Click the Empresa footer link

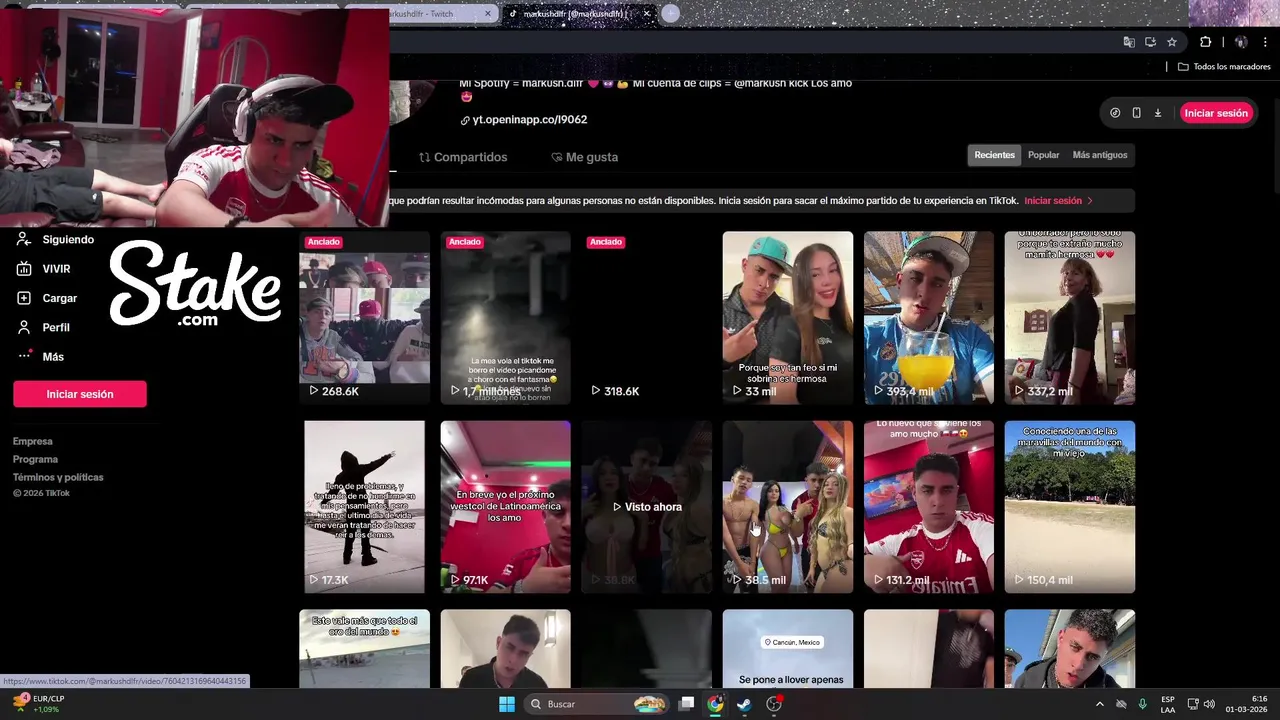(x=33, y=441)
